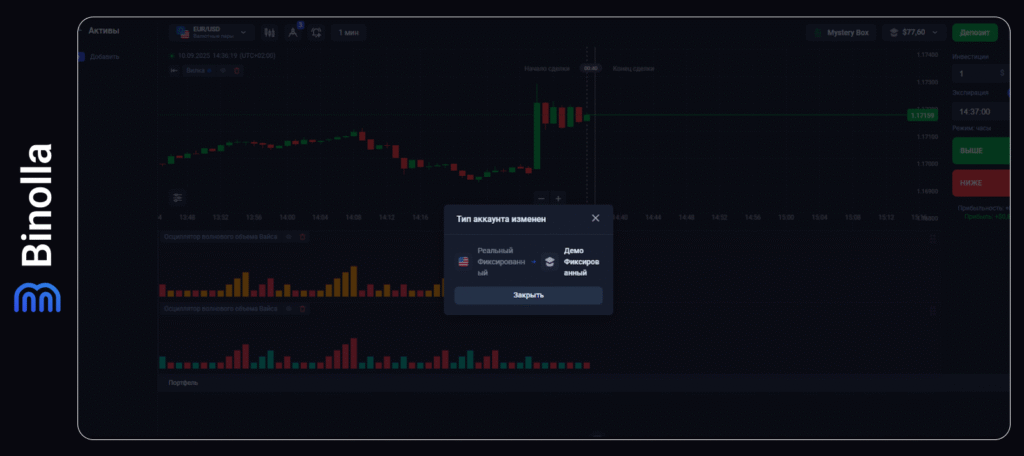Open the chart type candlestick icon
This screenshot has width=1024, height=456.
pos(269,32)
